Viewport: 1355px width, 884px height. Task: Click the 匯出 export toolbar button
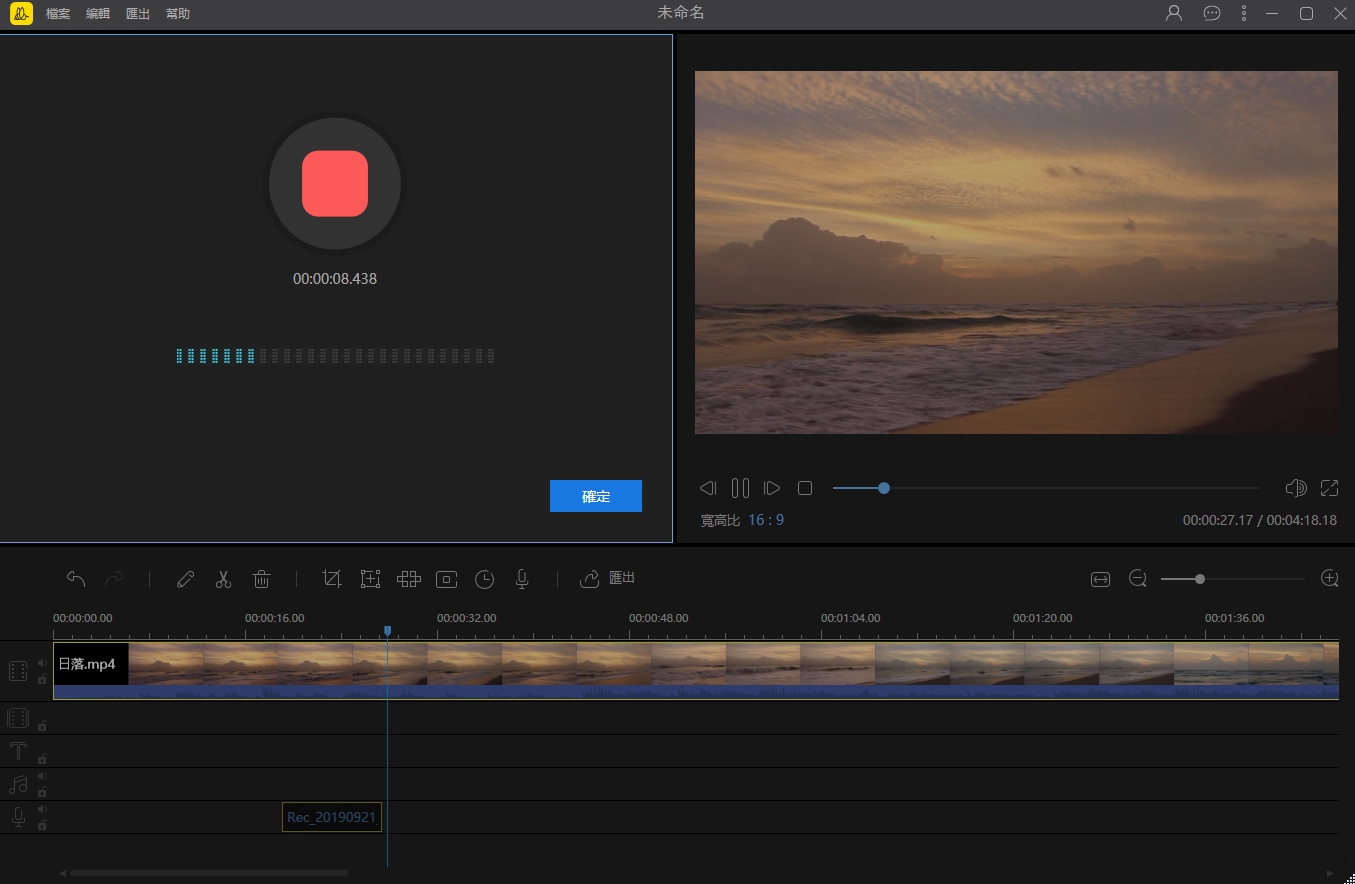coord(608,578)
